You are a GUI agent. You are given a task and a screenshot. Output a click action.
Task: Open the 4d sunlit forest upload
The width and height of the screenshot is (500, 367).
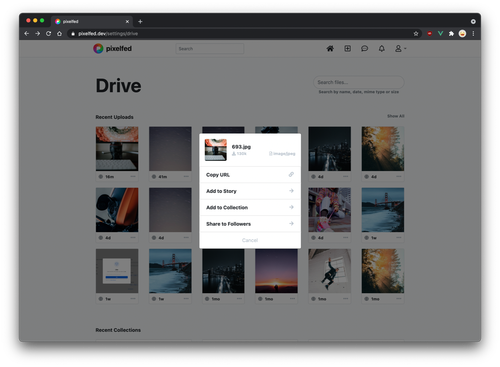[383, 149]
